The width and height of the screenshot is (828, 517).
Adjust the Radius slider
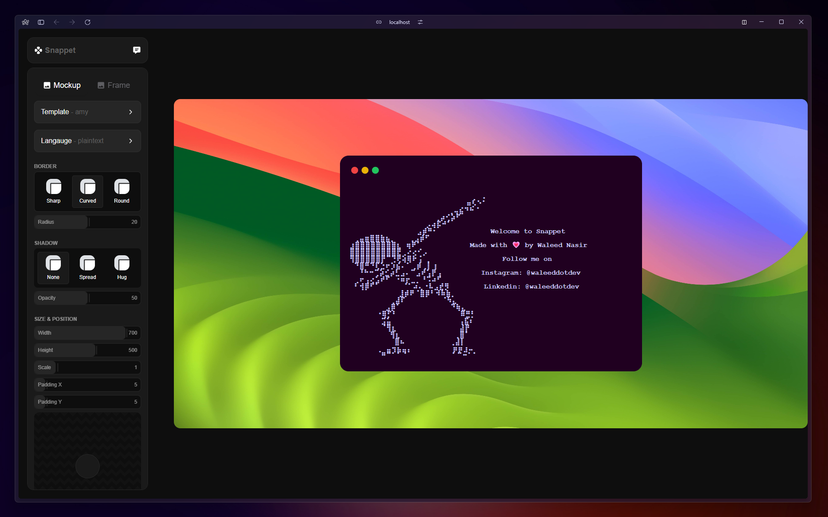[88, 222]
